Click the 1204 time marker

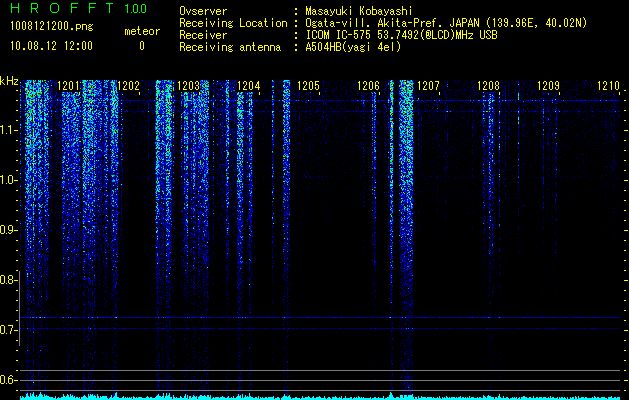(249, 86)
